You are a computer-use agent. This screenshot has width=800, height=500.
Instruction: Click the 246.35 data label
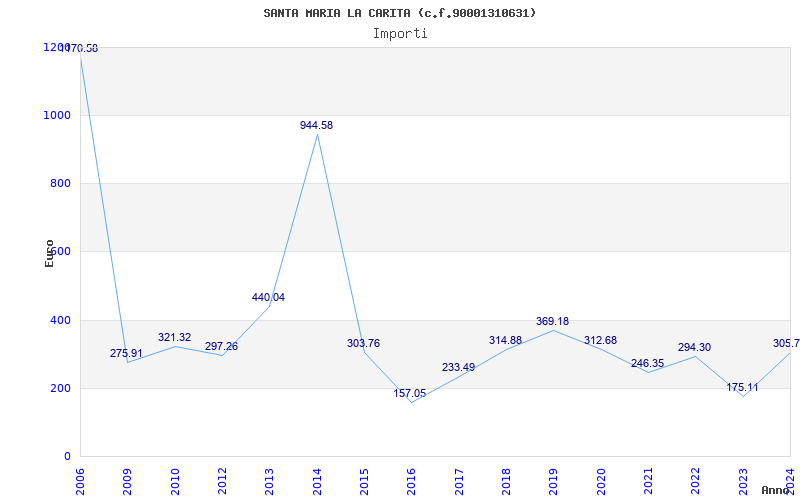[647, 363]
